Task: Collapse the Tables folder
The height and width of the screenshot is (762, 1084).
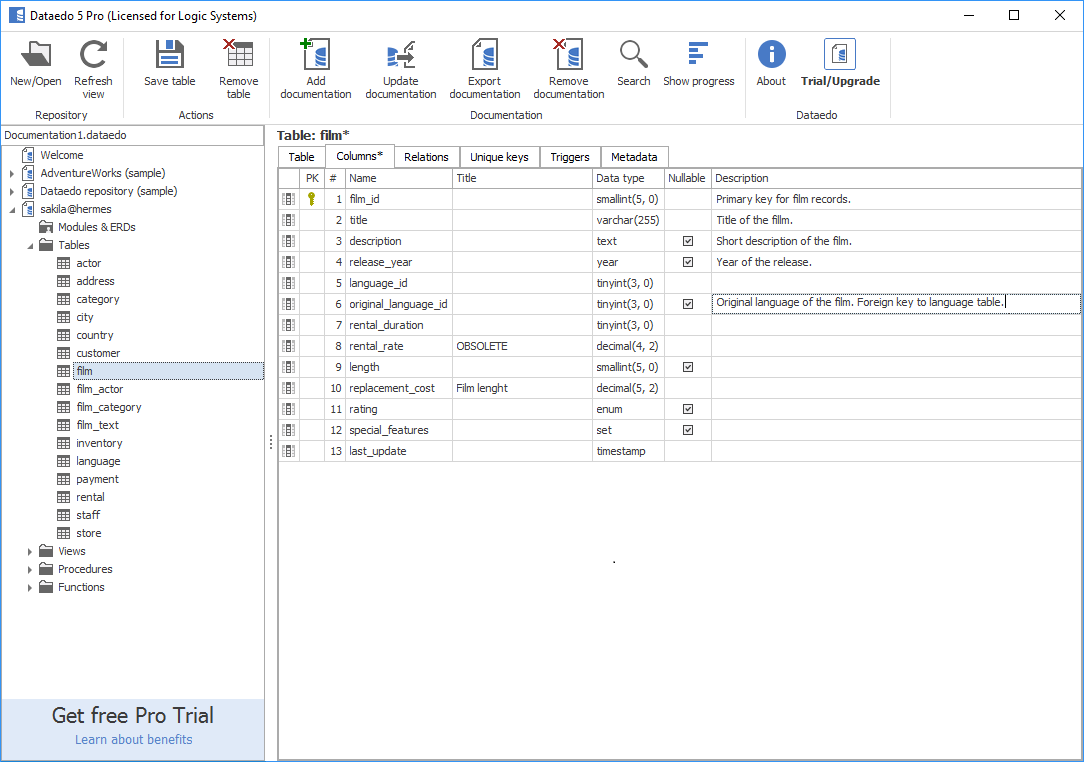Action: [30, 245]
